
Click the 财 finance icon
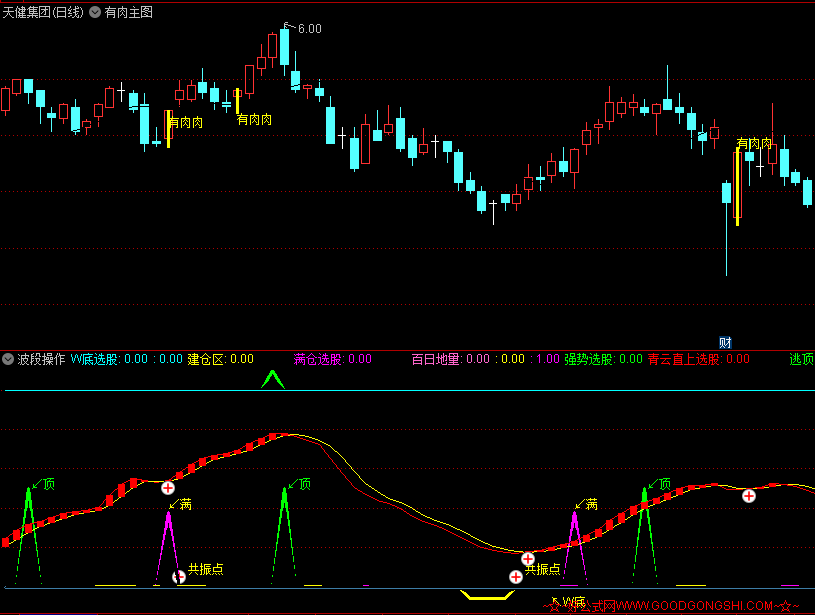tap(725, 343)
